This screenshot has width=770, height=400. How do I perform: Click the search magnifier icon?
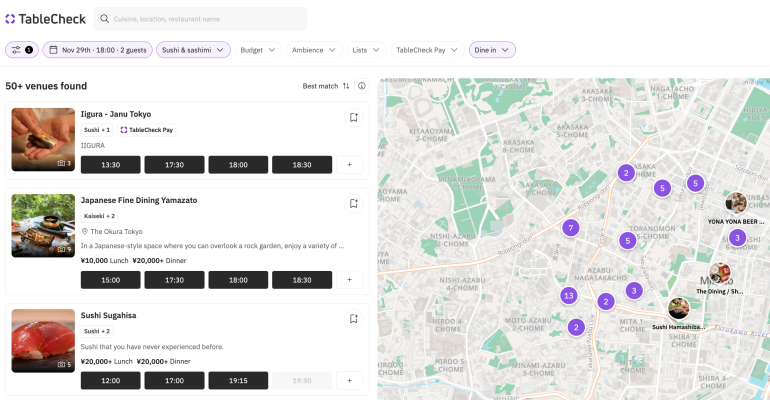pyautogui.click(x=104, y=19)
